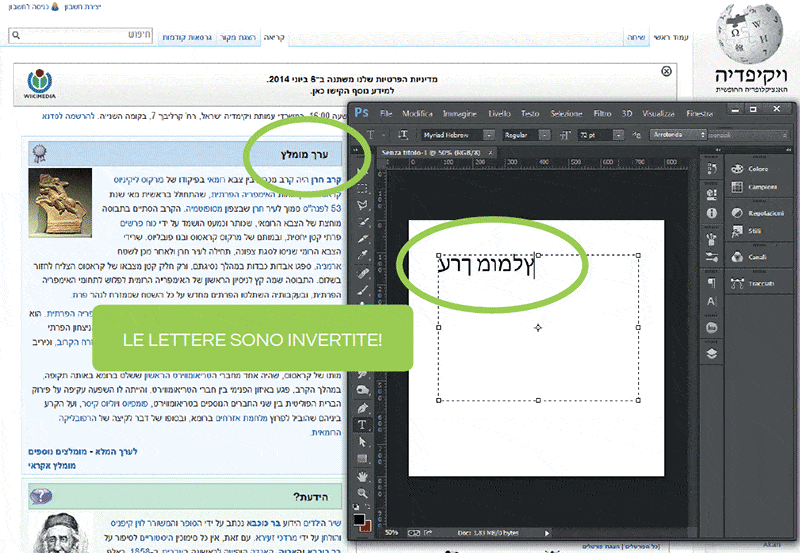Open the Canali channels panel
The height and width of the screenshot is (553, 800).
pyautogui.click(x=758, y=257)
